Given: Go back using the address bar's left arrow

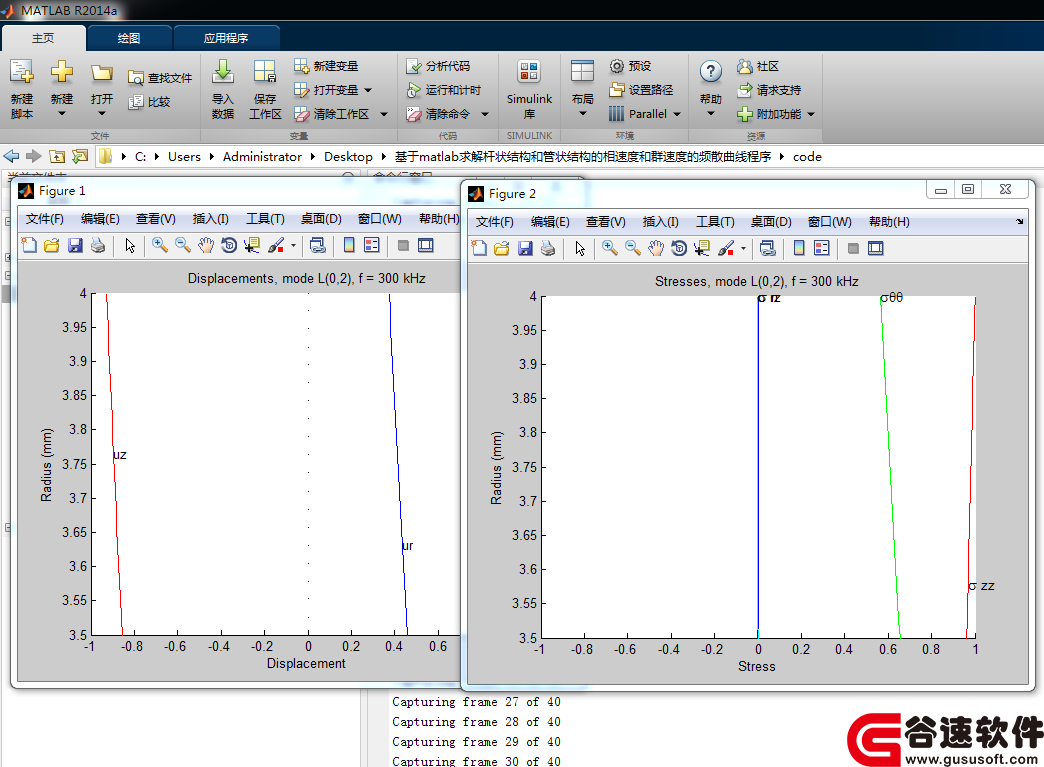Looking at the screenshot, I should pos(11,156).
